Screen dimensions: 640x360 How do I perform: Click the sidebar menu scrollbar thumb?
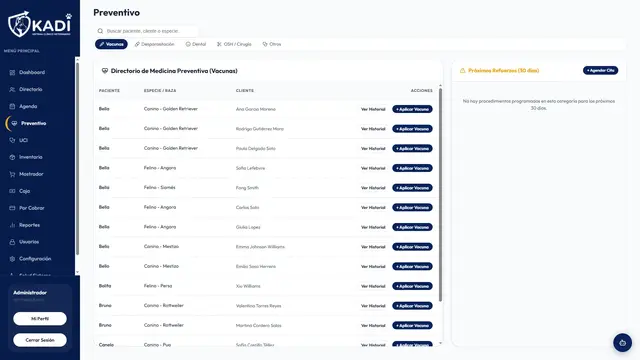point(78,158)
